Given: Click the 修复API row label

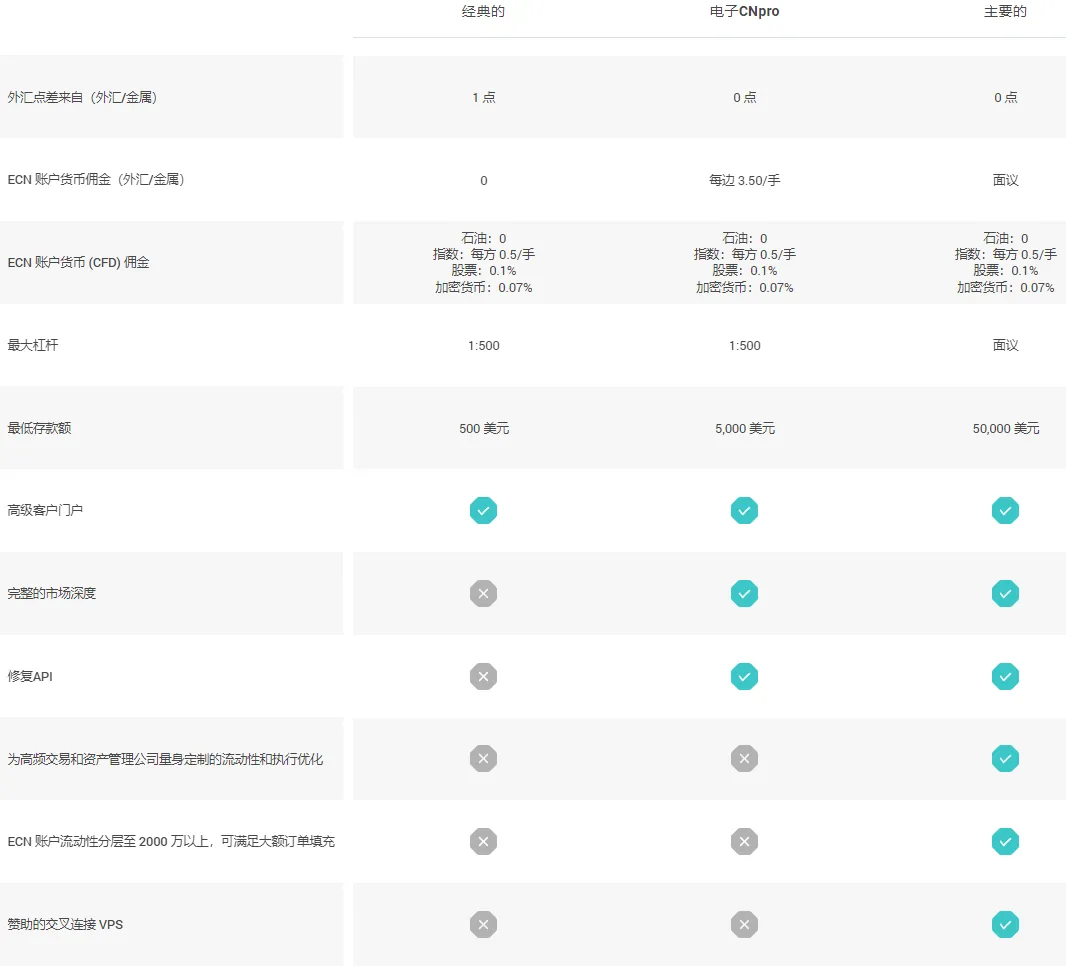Looking at the screenshot, I should point(30,676).
